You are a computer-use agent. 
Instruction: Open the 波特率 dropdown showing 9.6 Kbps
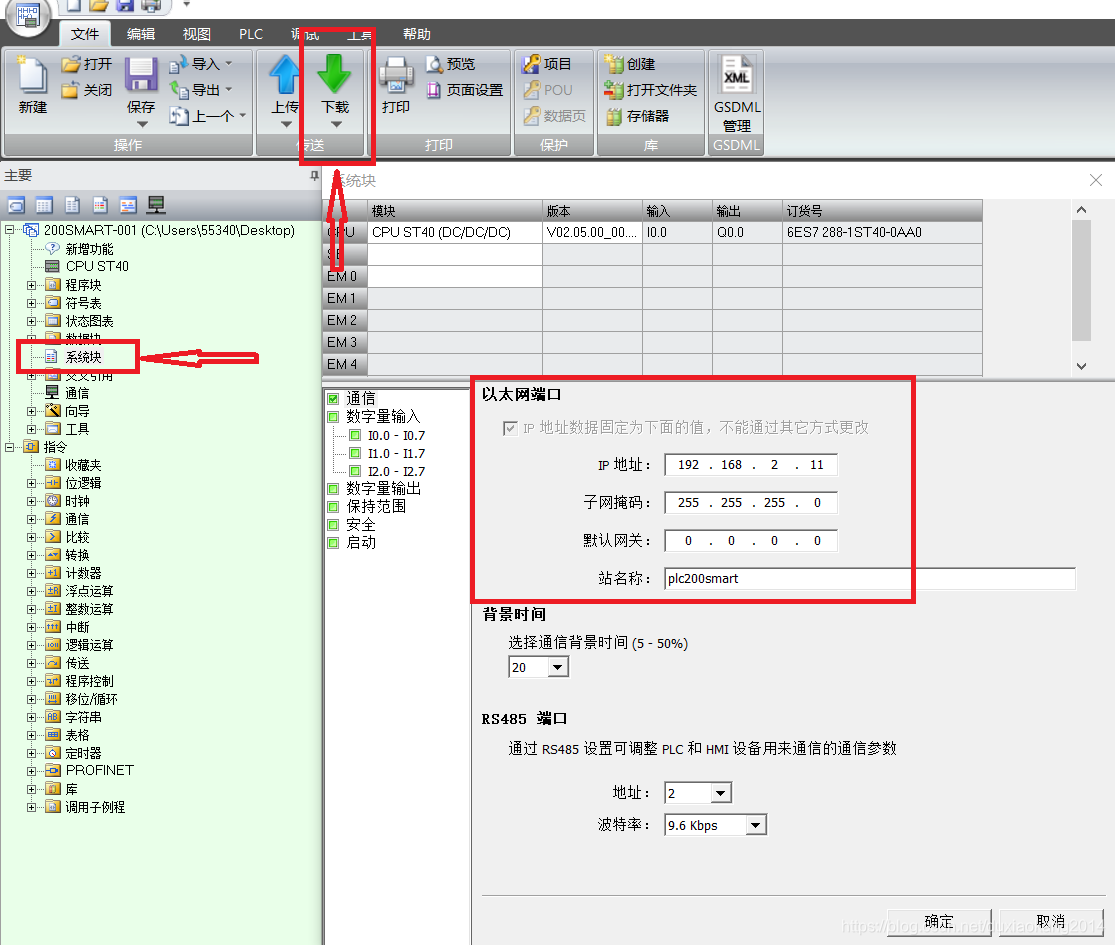point(757,824)
